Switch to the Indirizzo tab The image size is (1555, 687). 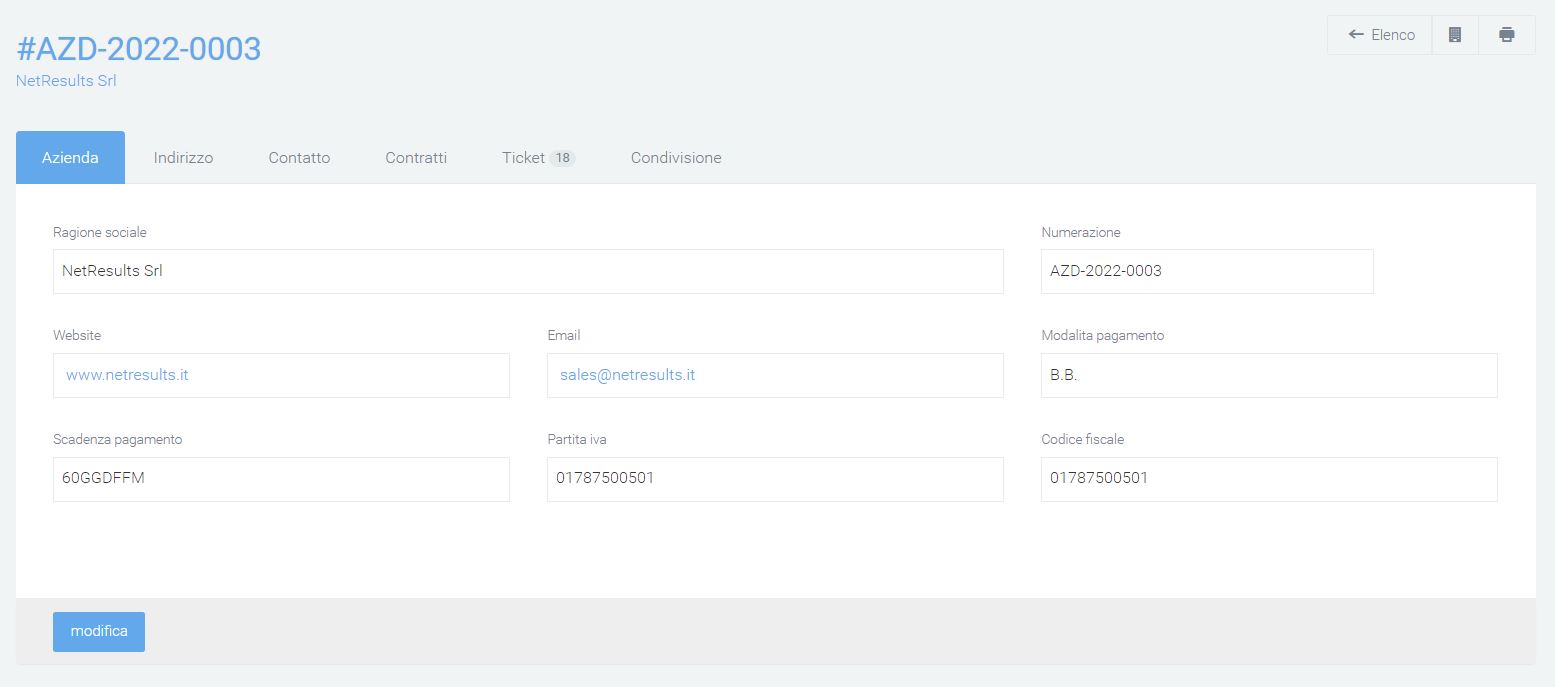point(183,157)
